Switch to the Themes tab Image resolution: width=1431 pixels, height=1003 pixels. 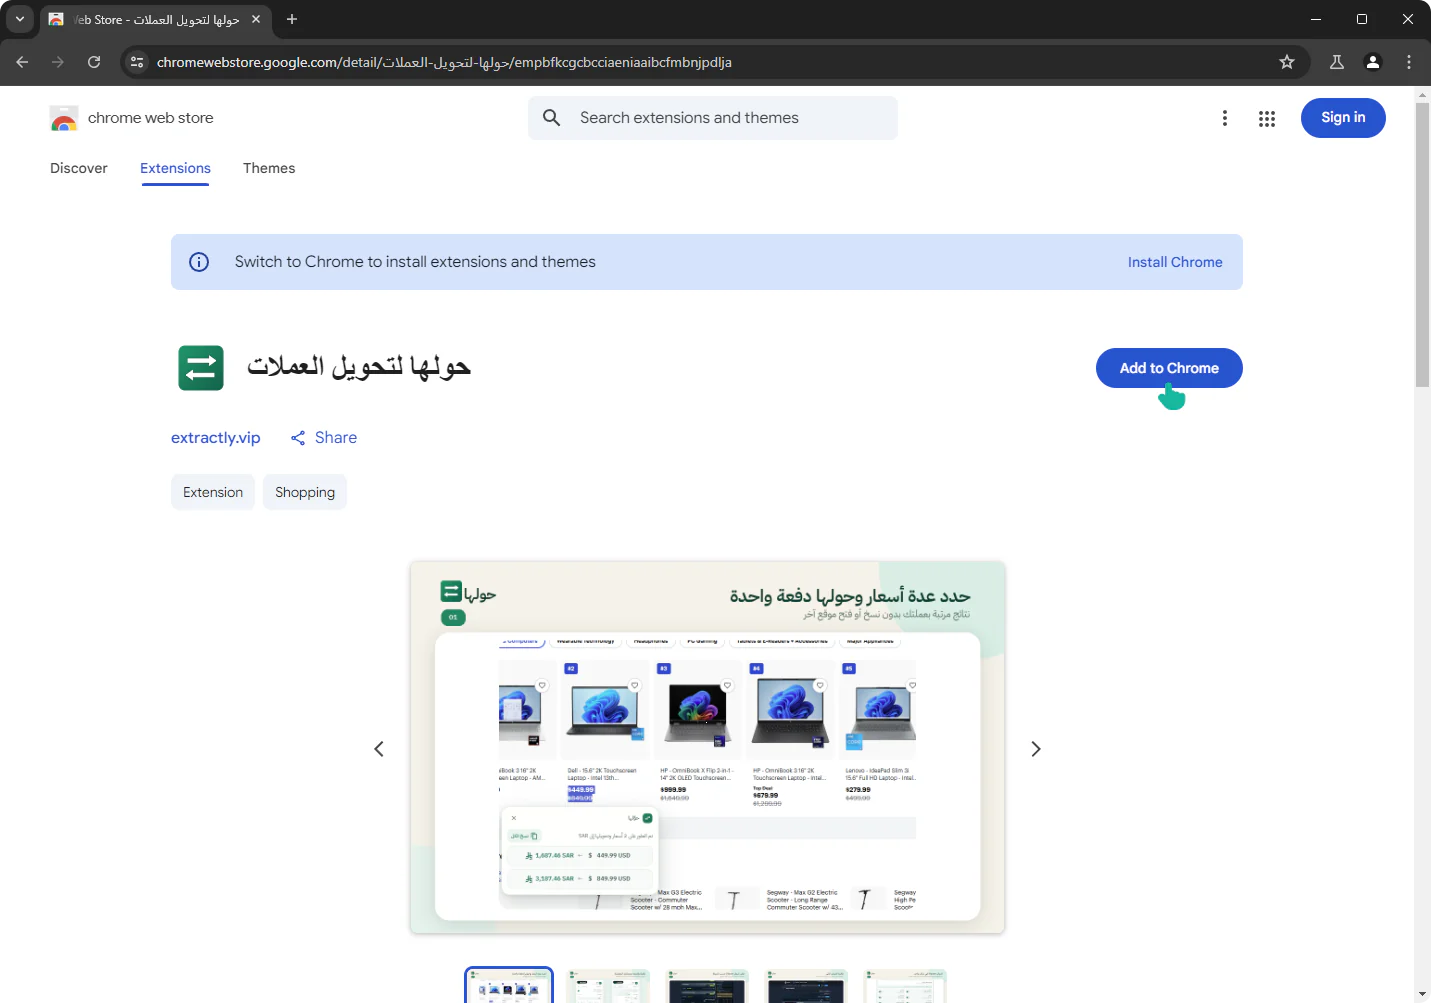click(x=269, y=168)
